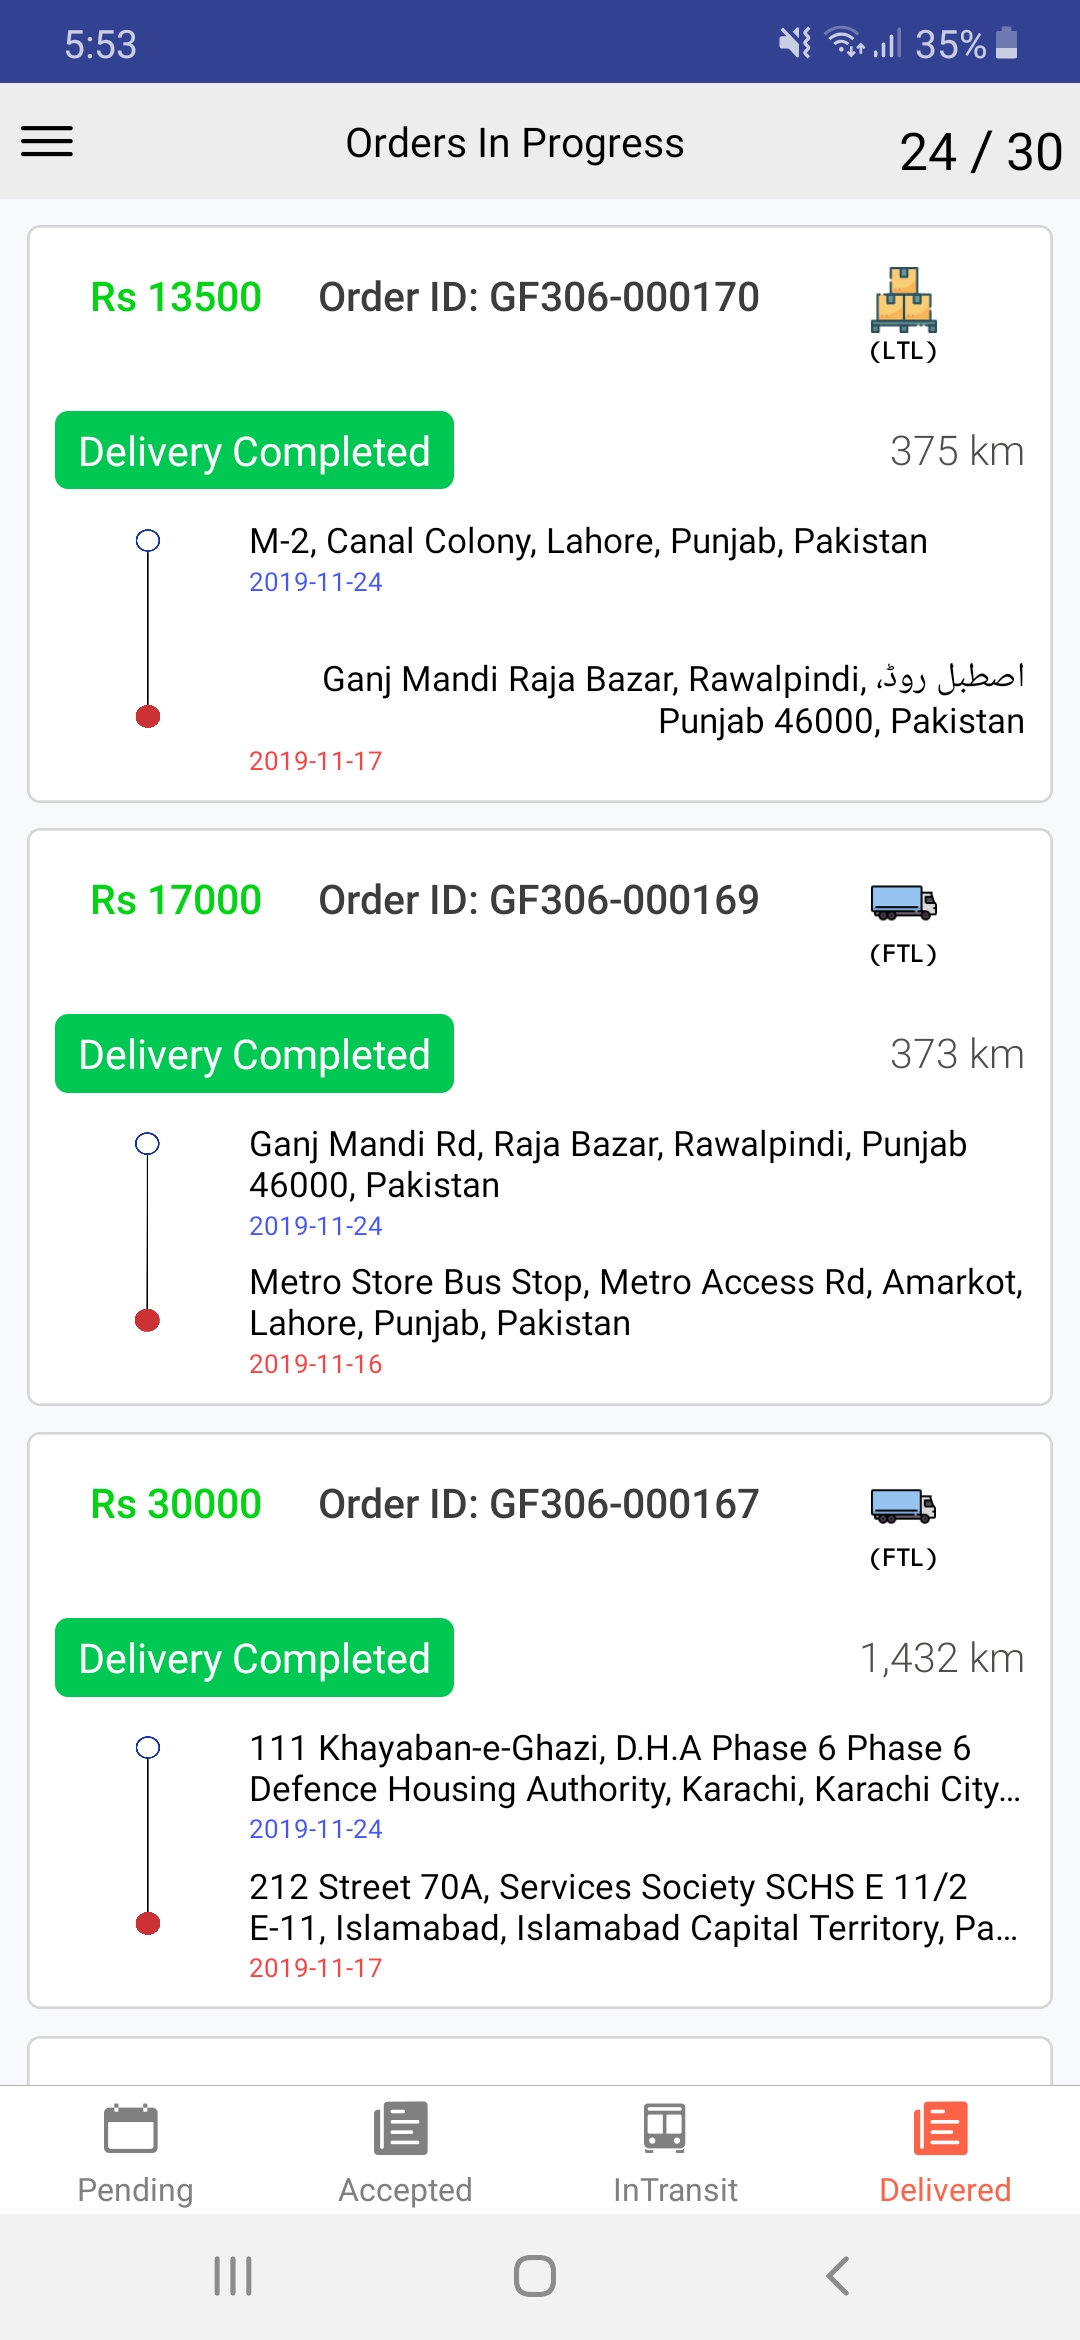Select the Delivered tab icon
This screenshot has width=1080, height=2340.
tap(941, 2129)
